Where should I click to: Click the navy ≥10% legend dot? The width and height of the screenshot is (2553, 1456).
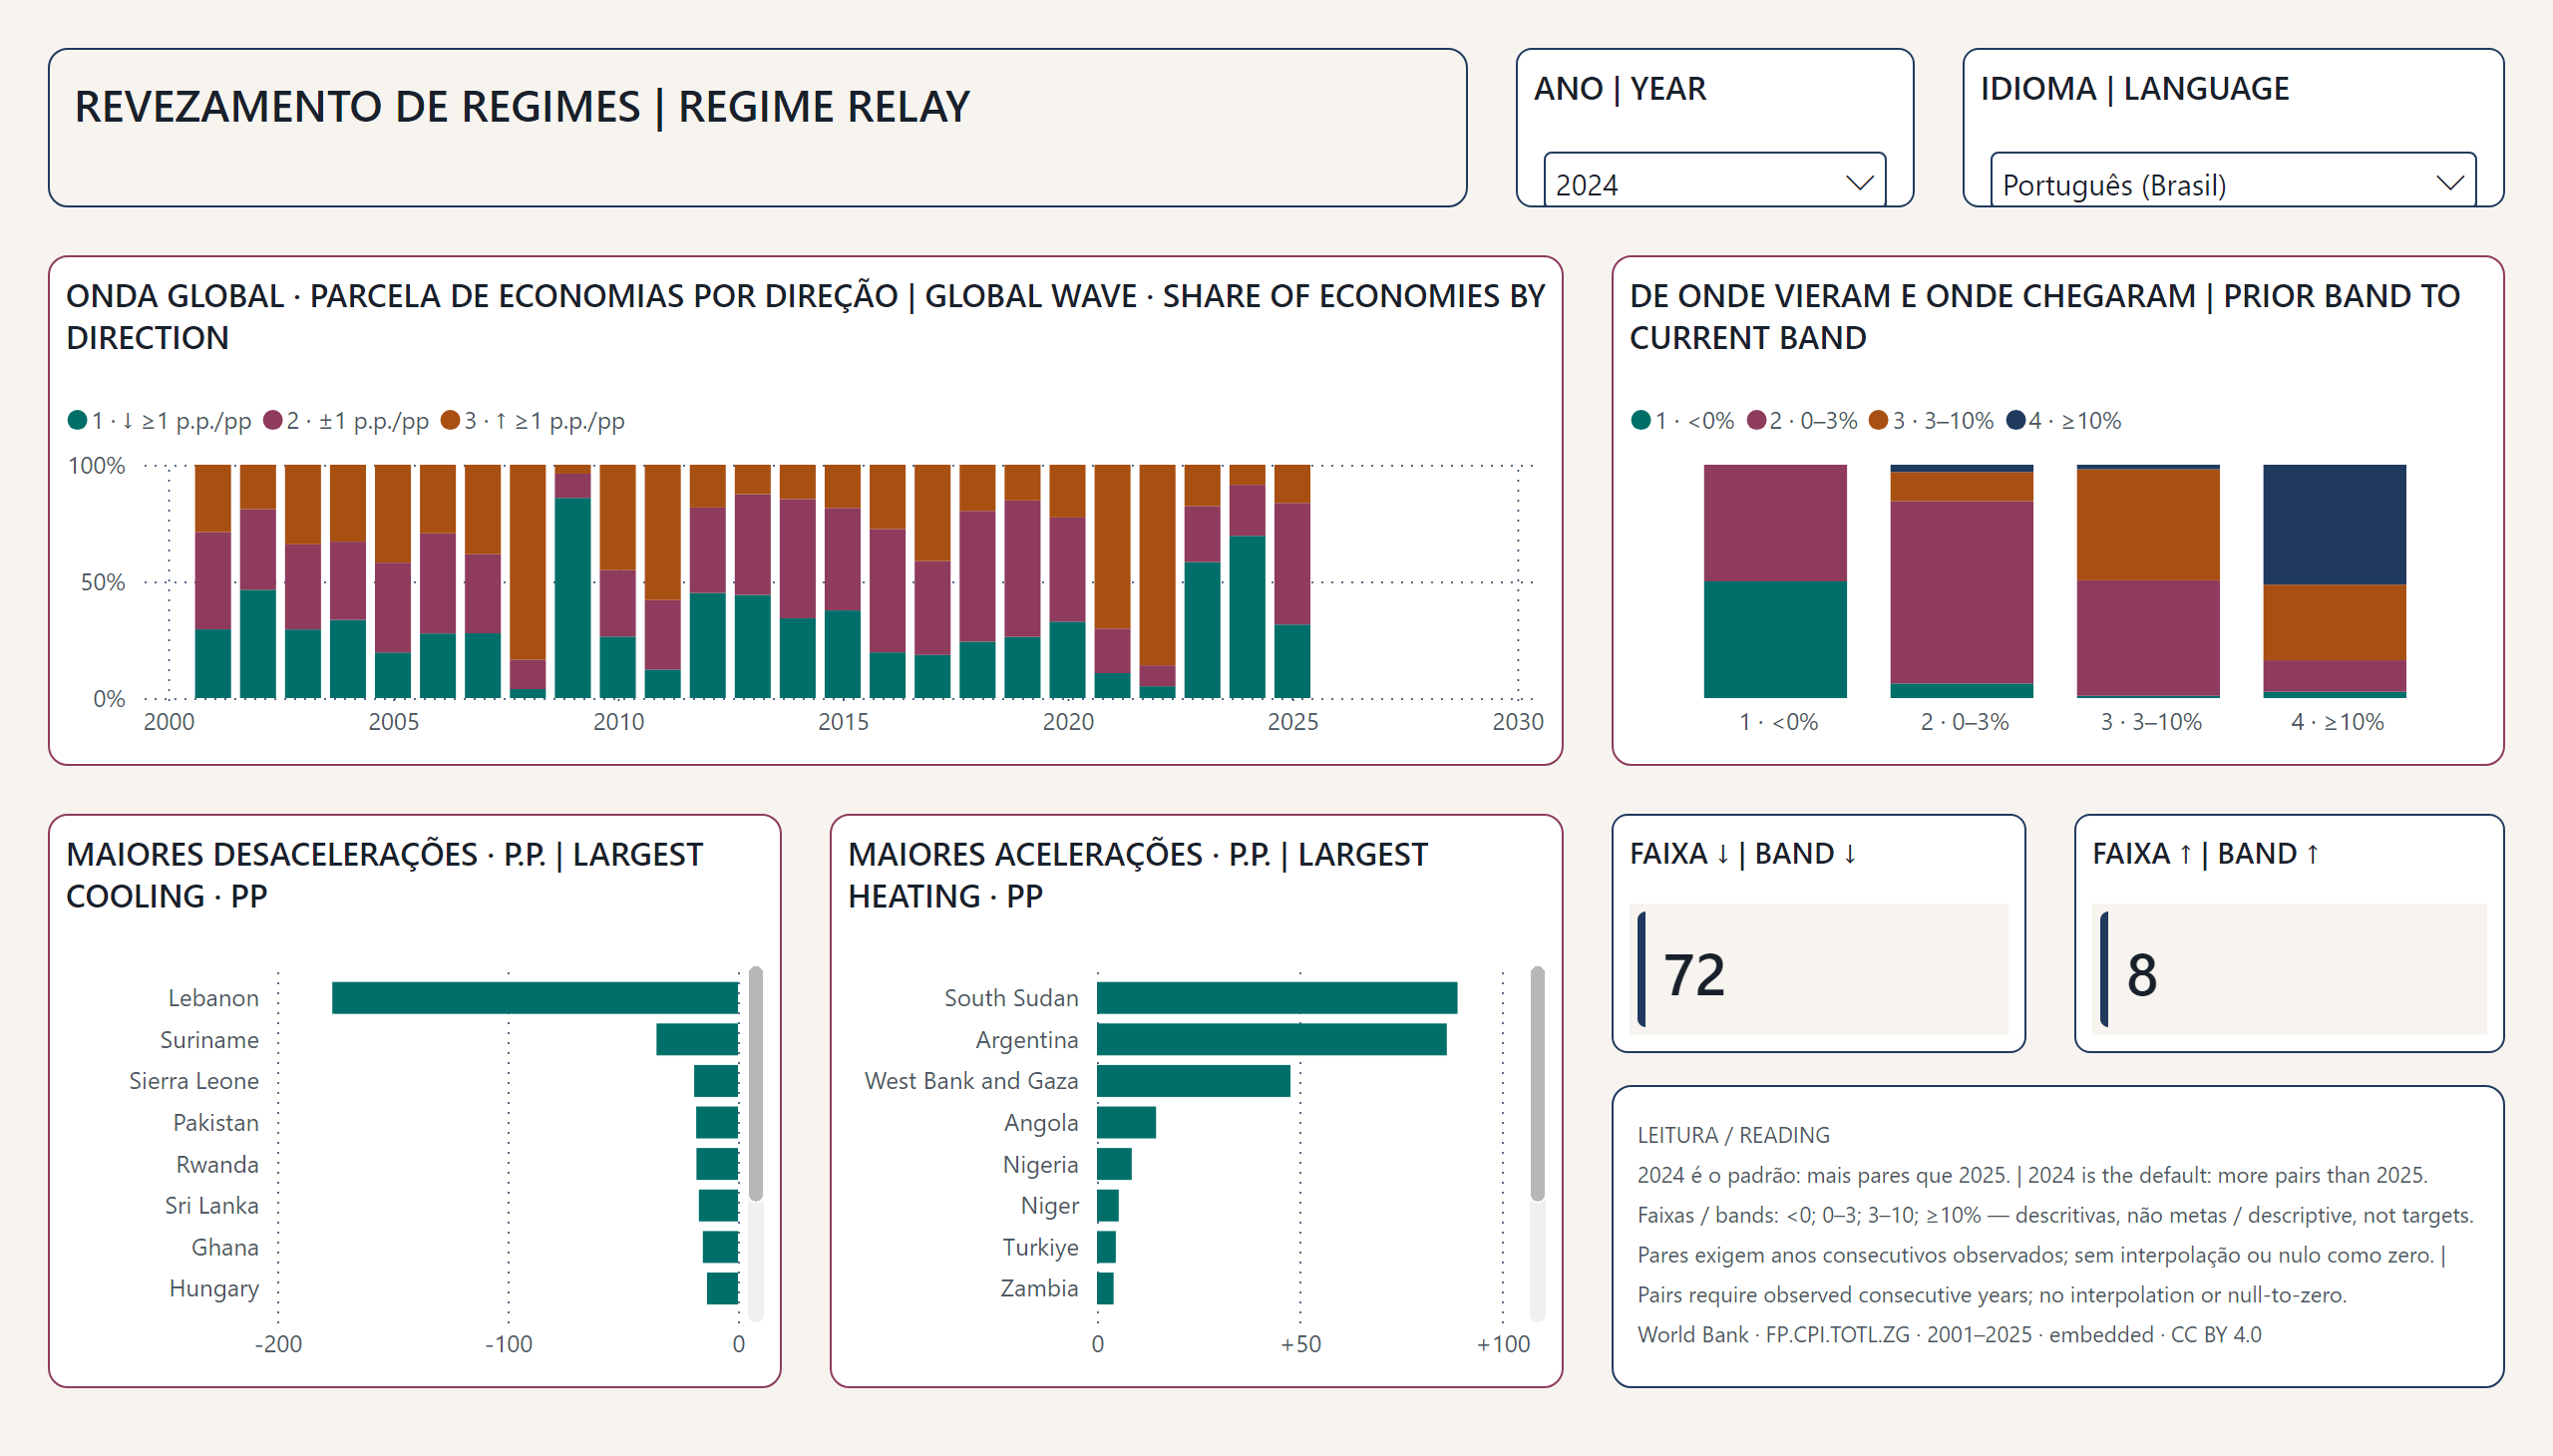[x=2016, y=420]
